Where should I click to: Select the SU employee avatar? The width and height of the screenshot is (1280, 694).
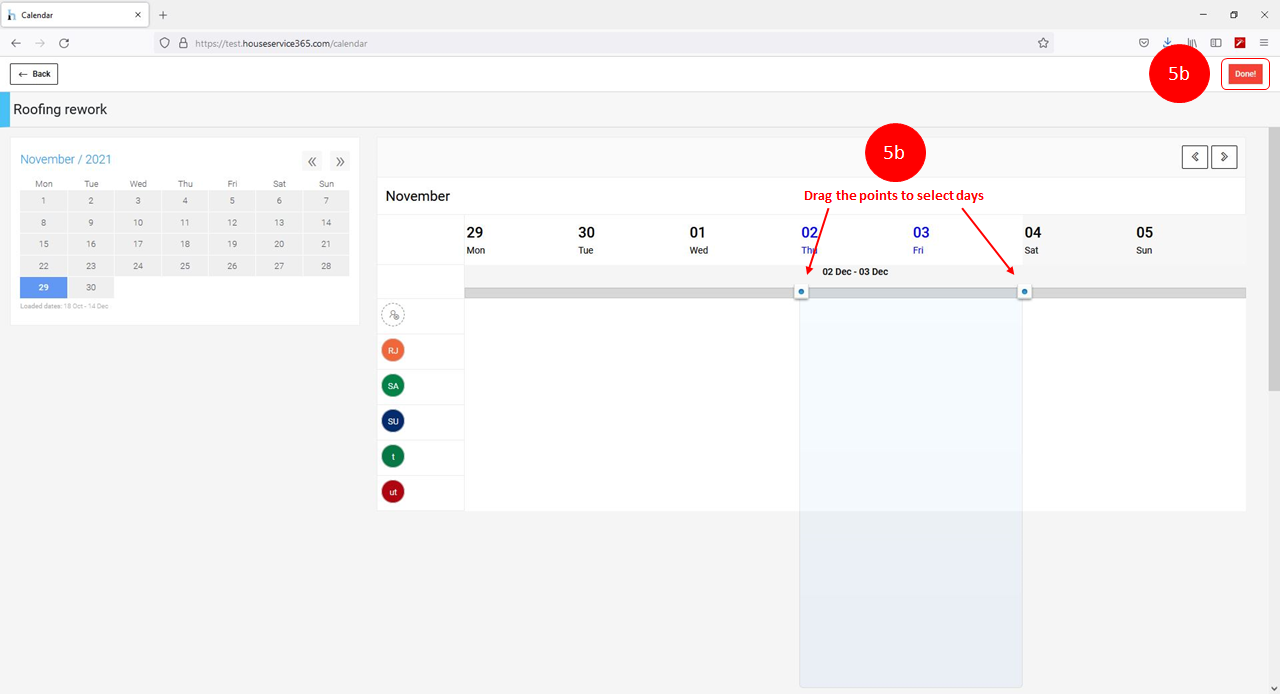[x=393, y=421]
